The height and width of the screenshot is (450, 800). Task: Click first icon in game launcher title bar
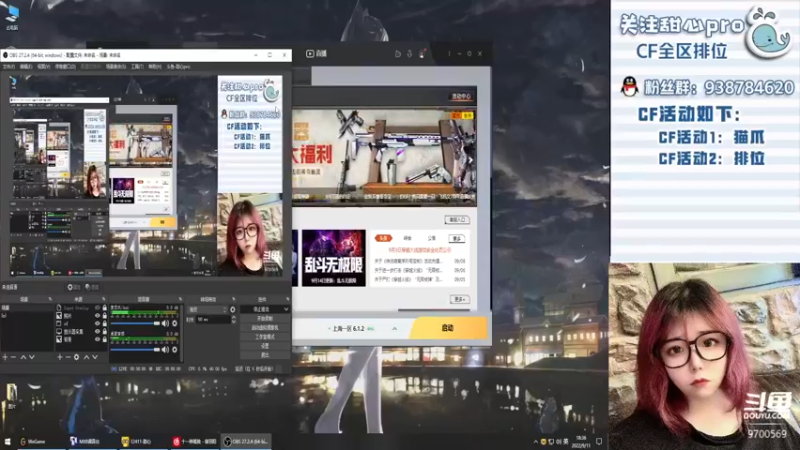pos(398,54)
